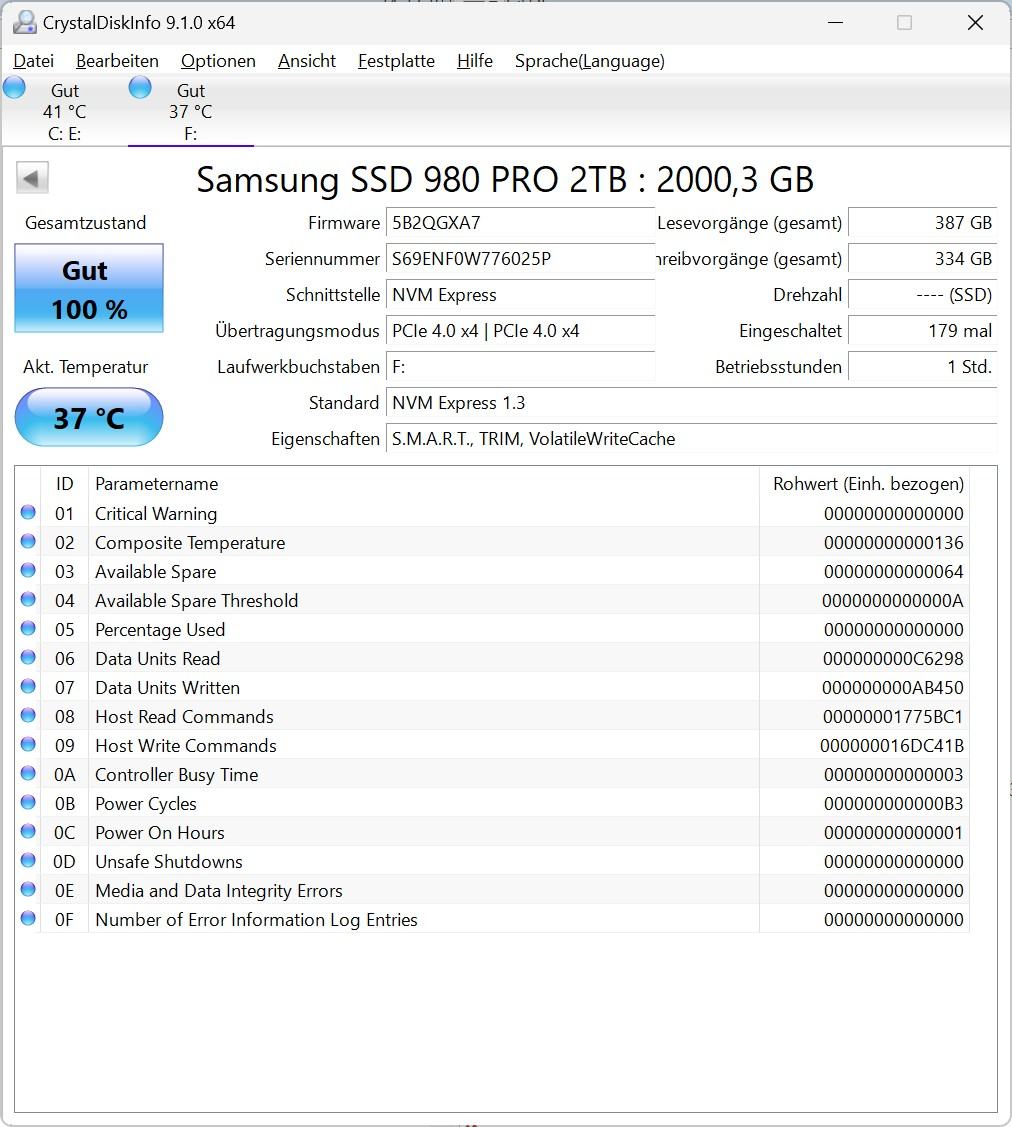Click the status orb for Critical Warning
This screenshot has height=1127, width=1012.
[28, 512]
